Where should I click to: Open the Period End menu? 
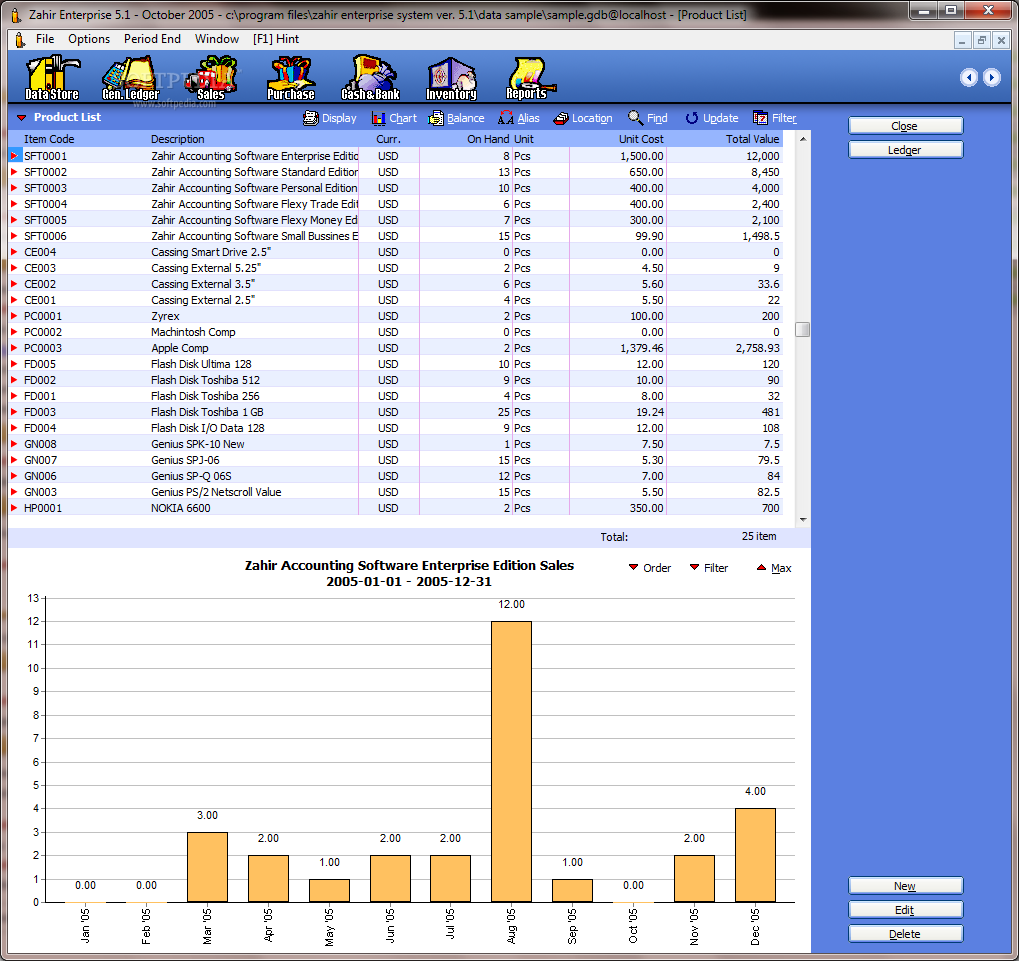[152, 39]
